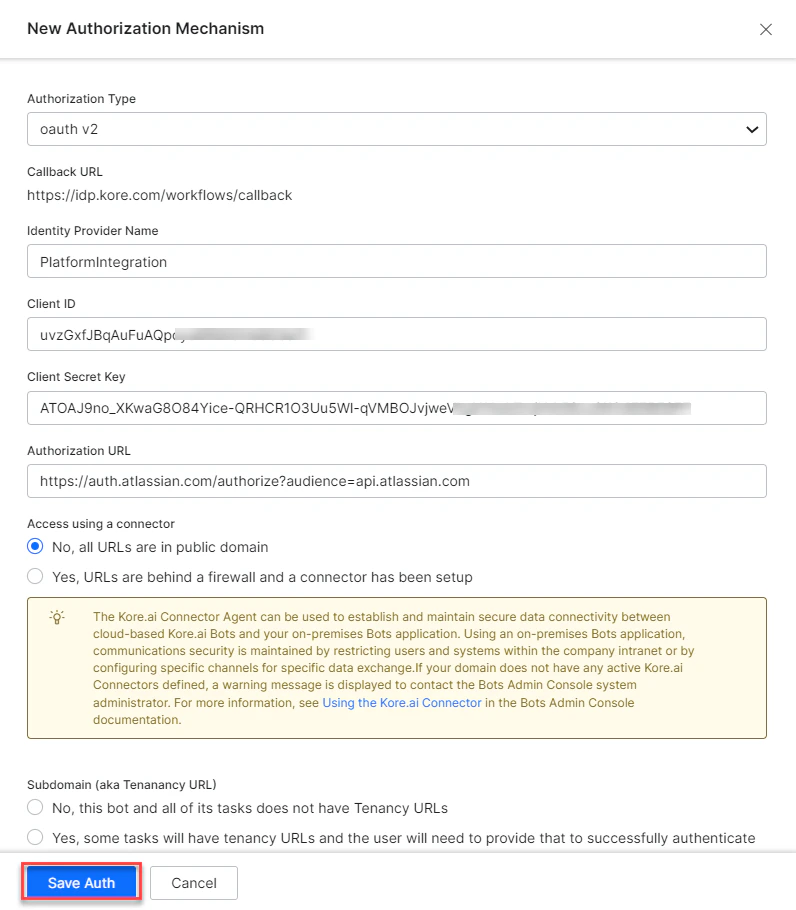Click the 'Access using a connector' label

(x=101, y=523)
